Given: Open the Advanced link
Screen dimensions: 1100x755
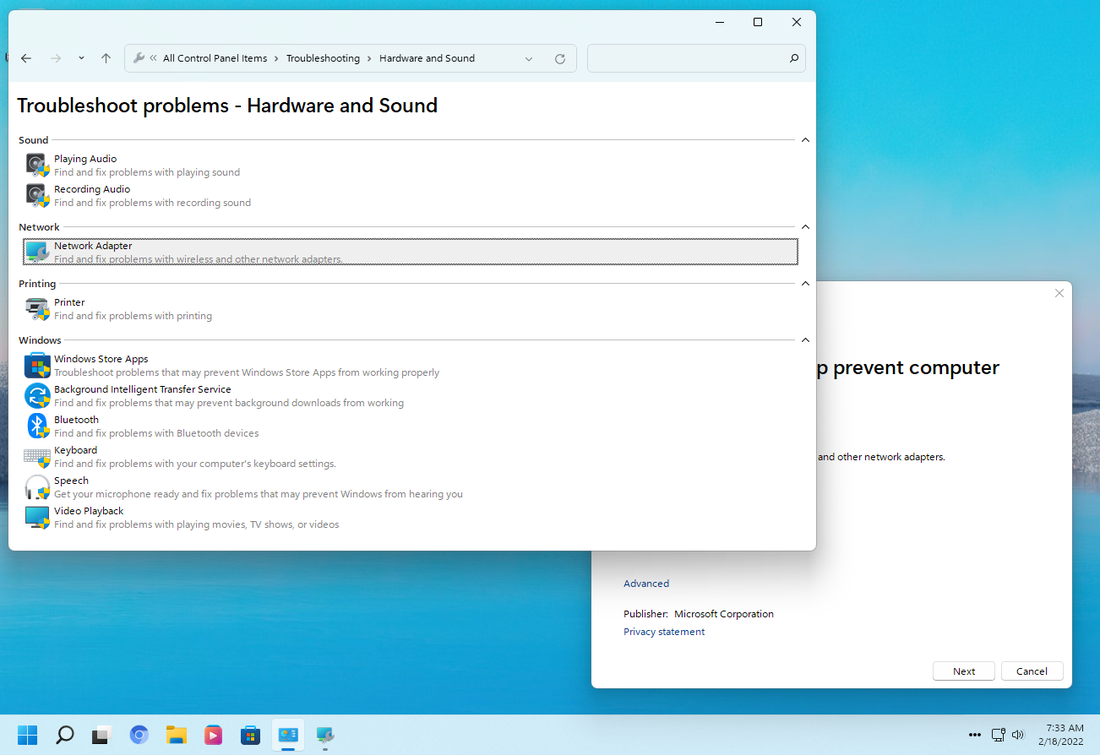Looking at the screenshot, I should pyautogui.click(x=646, y=584).
